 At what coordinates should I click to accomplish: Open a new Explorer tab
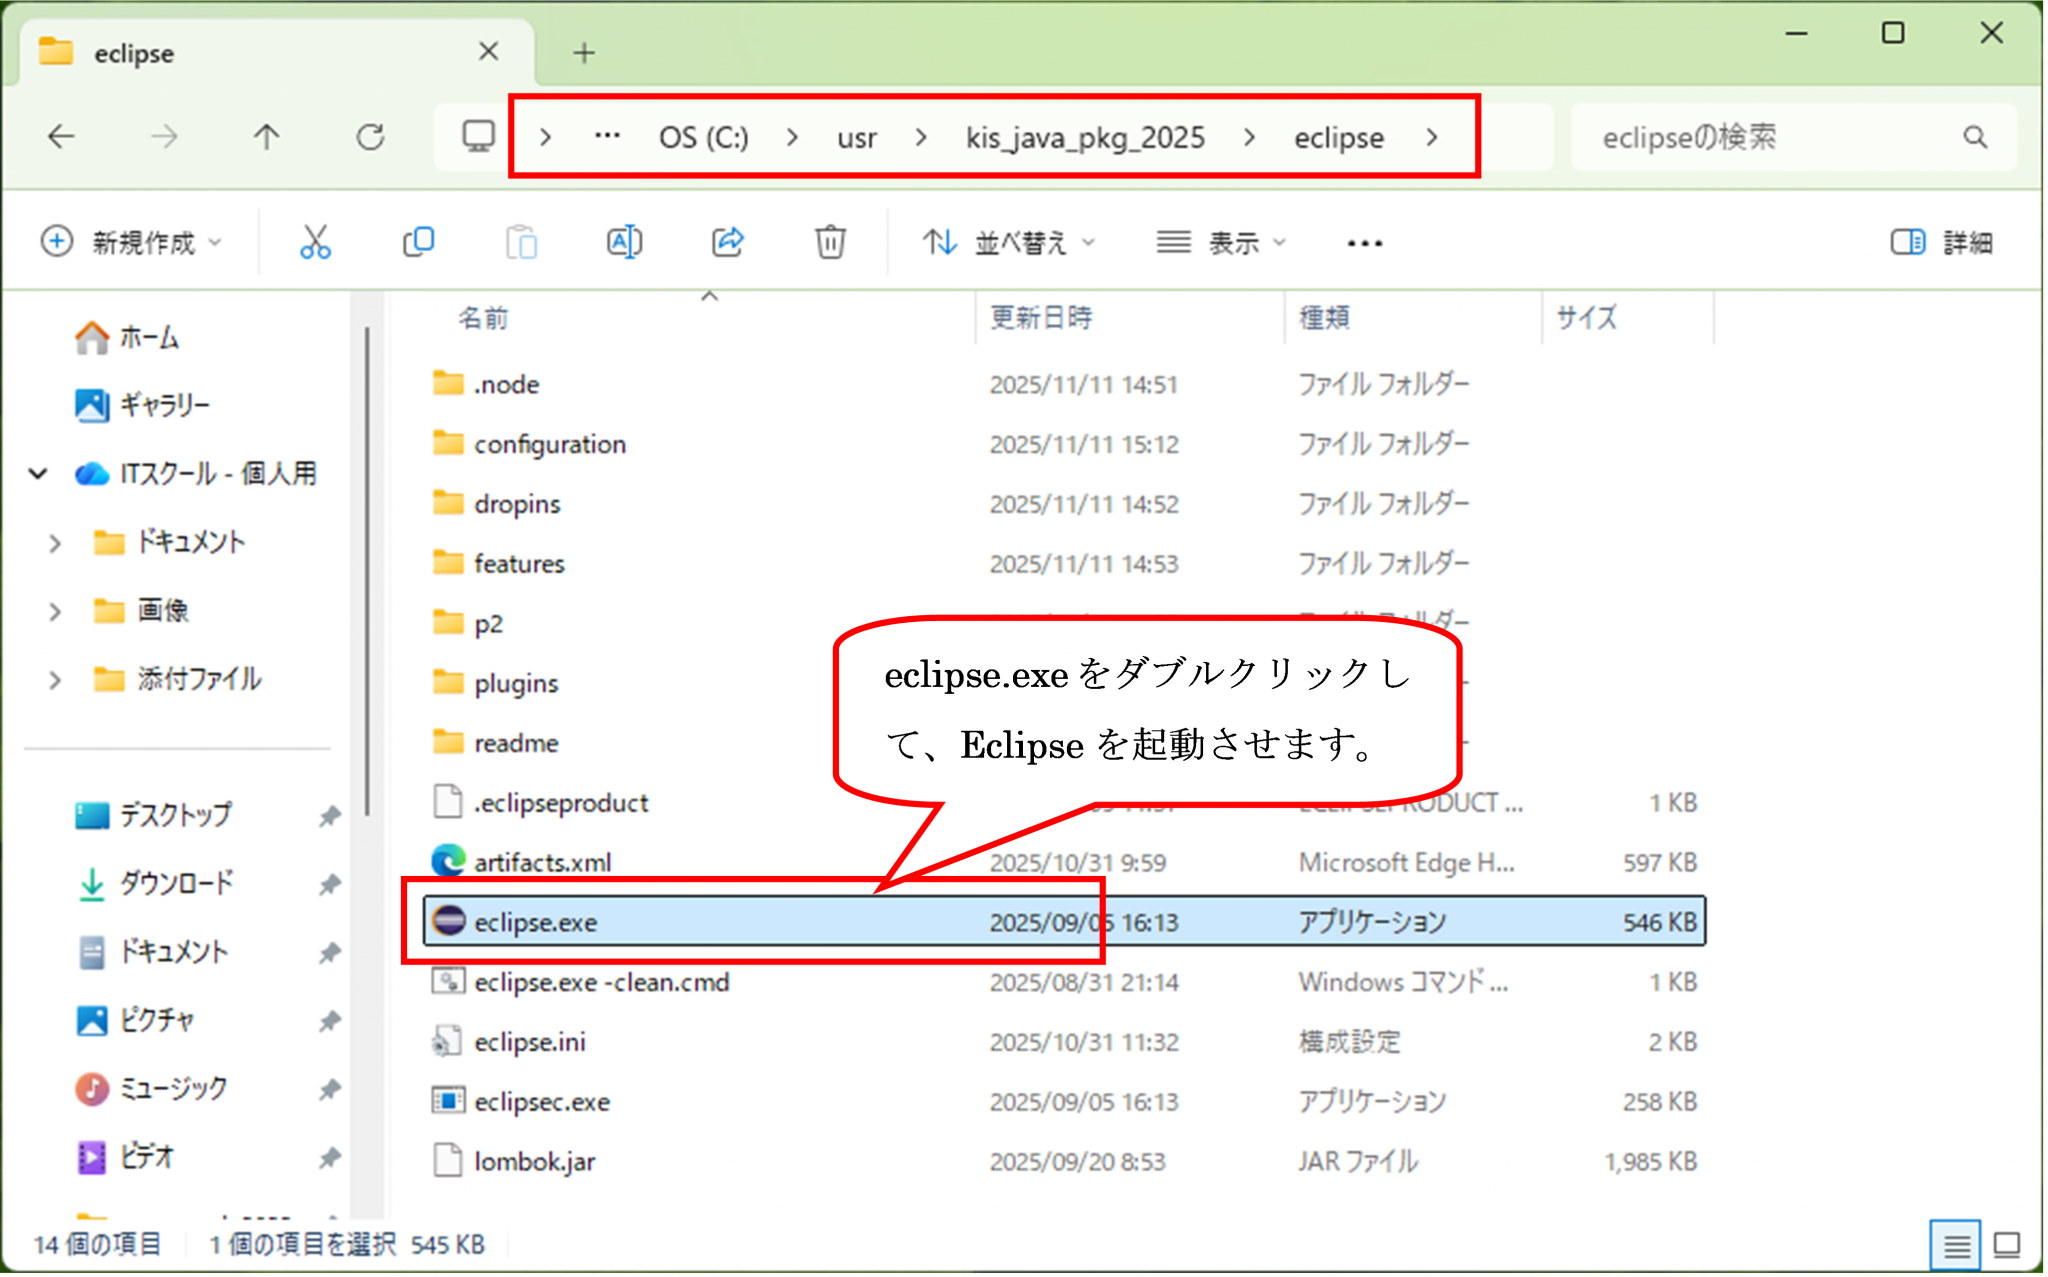click(x=584, y=52)
